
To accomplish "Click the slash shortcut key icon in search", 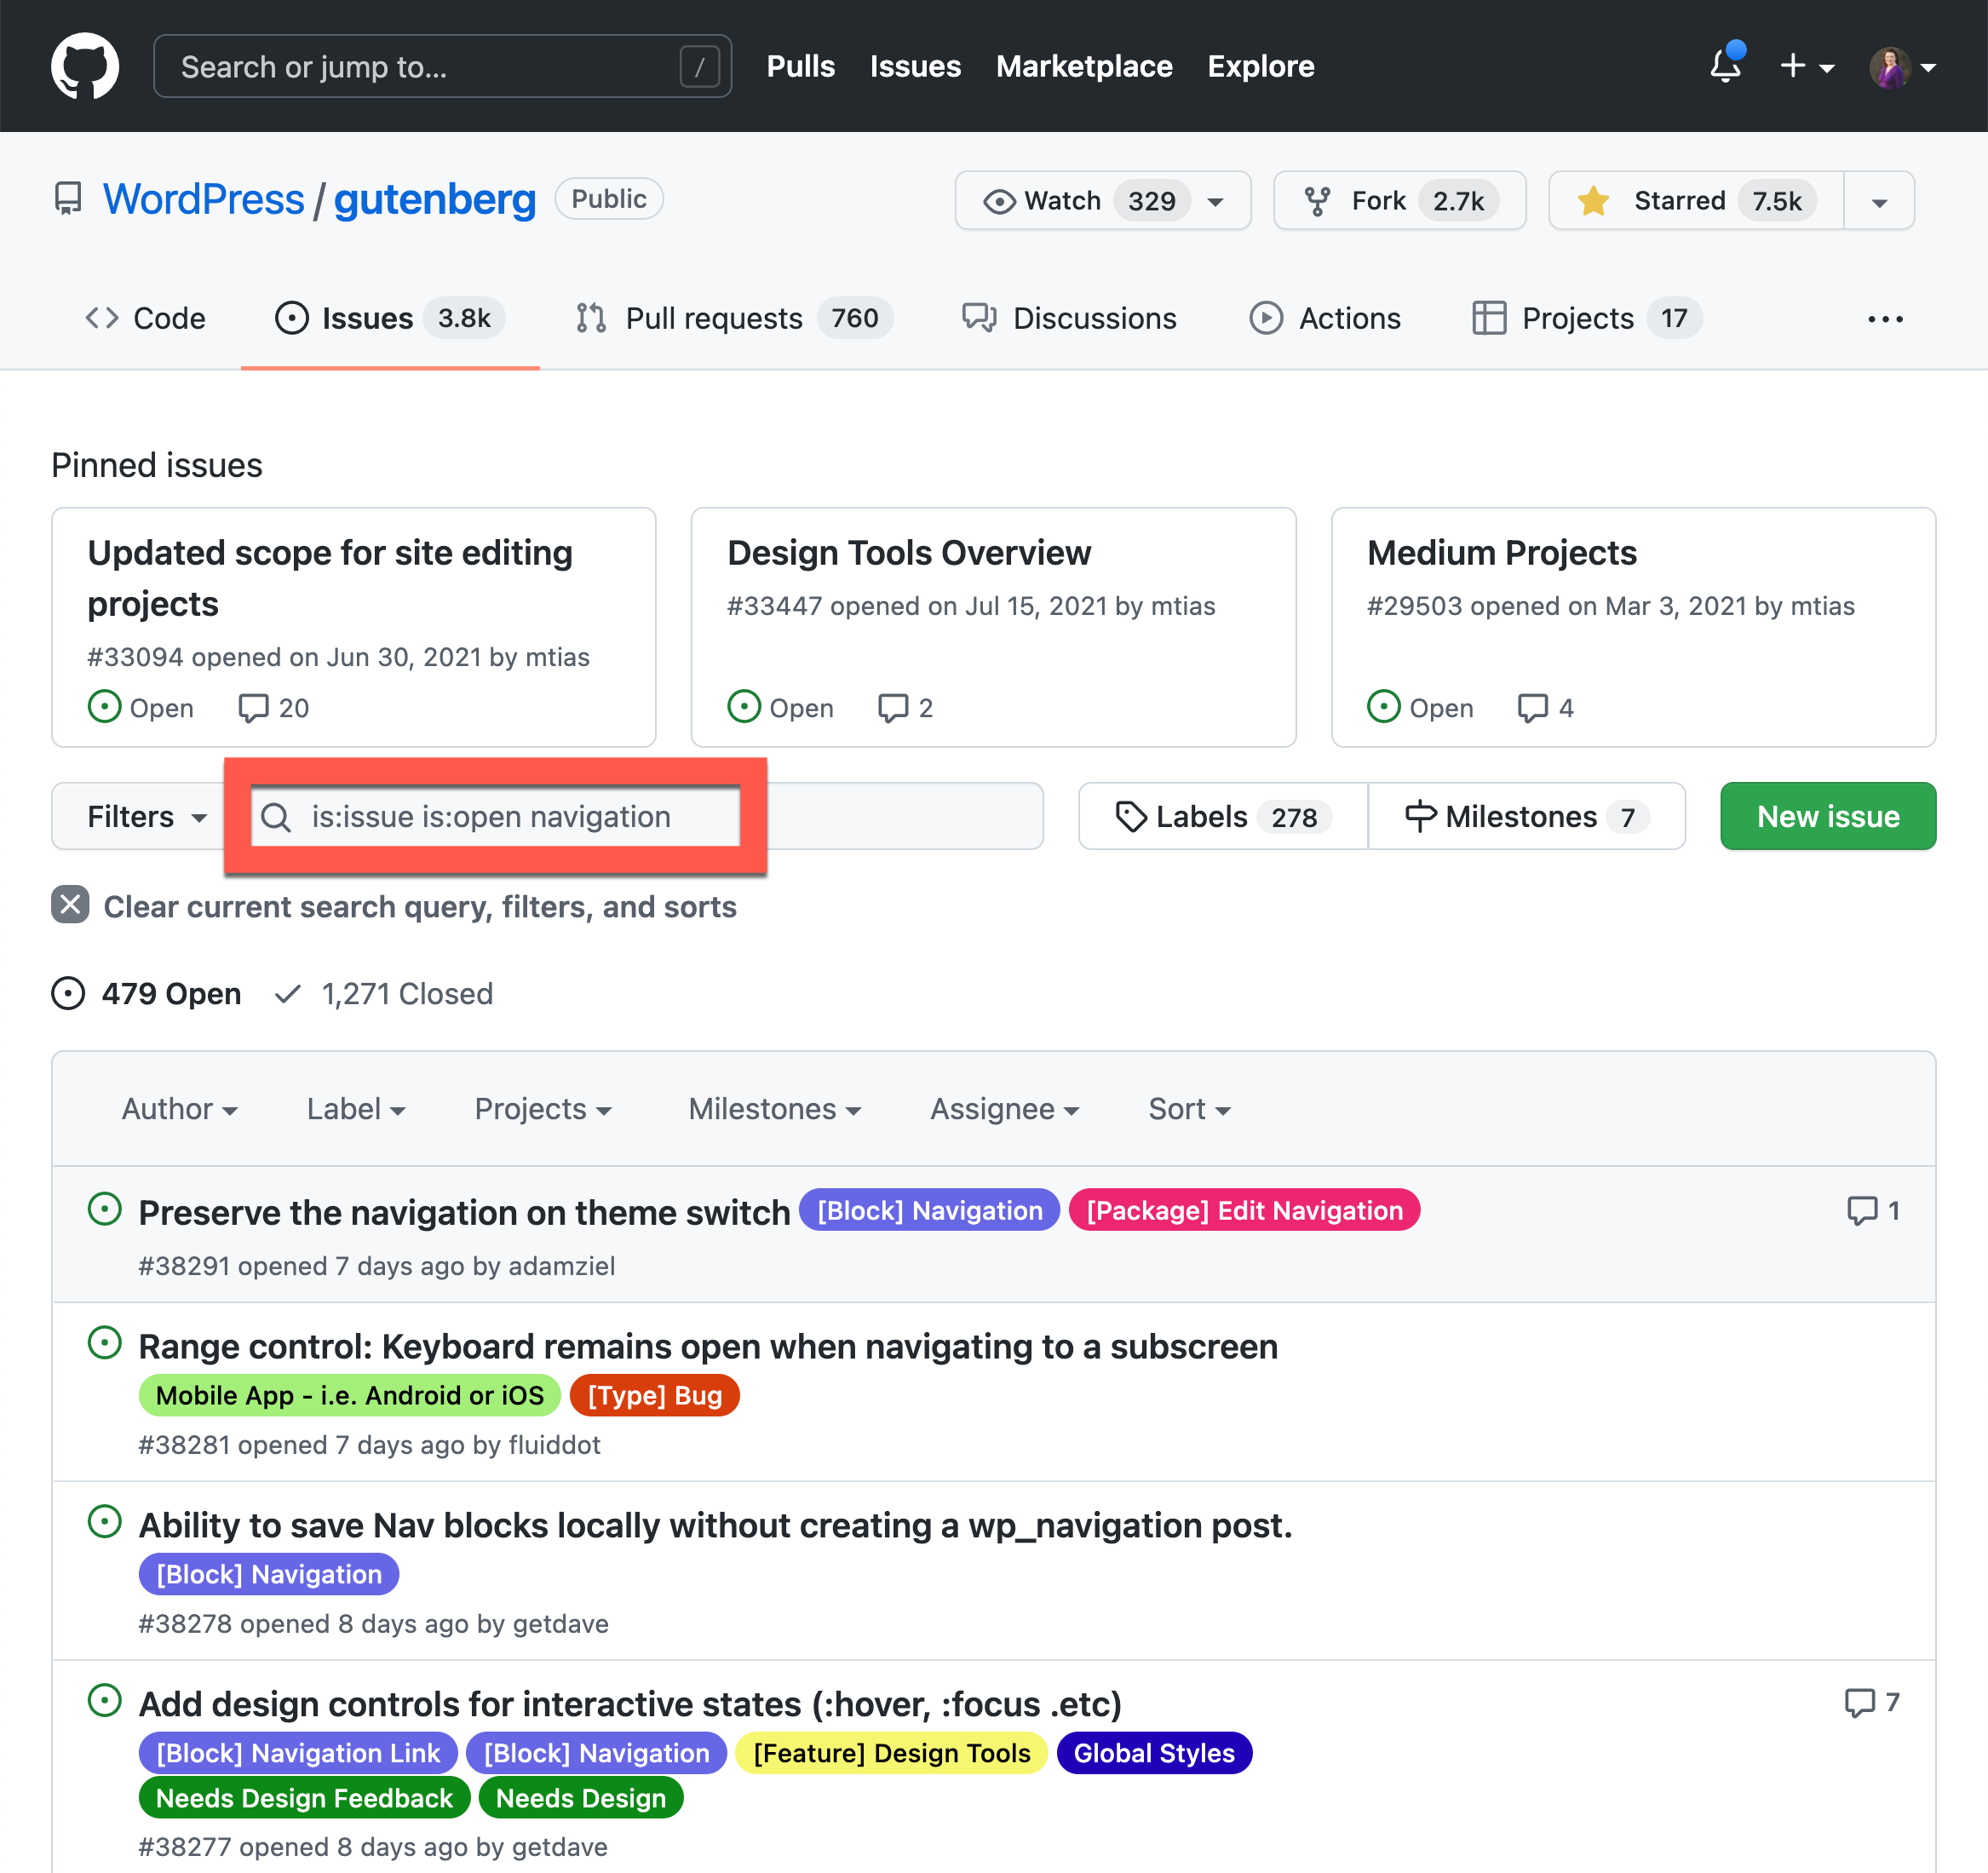I will pyautogui.click(x=700, y=67).
